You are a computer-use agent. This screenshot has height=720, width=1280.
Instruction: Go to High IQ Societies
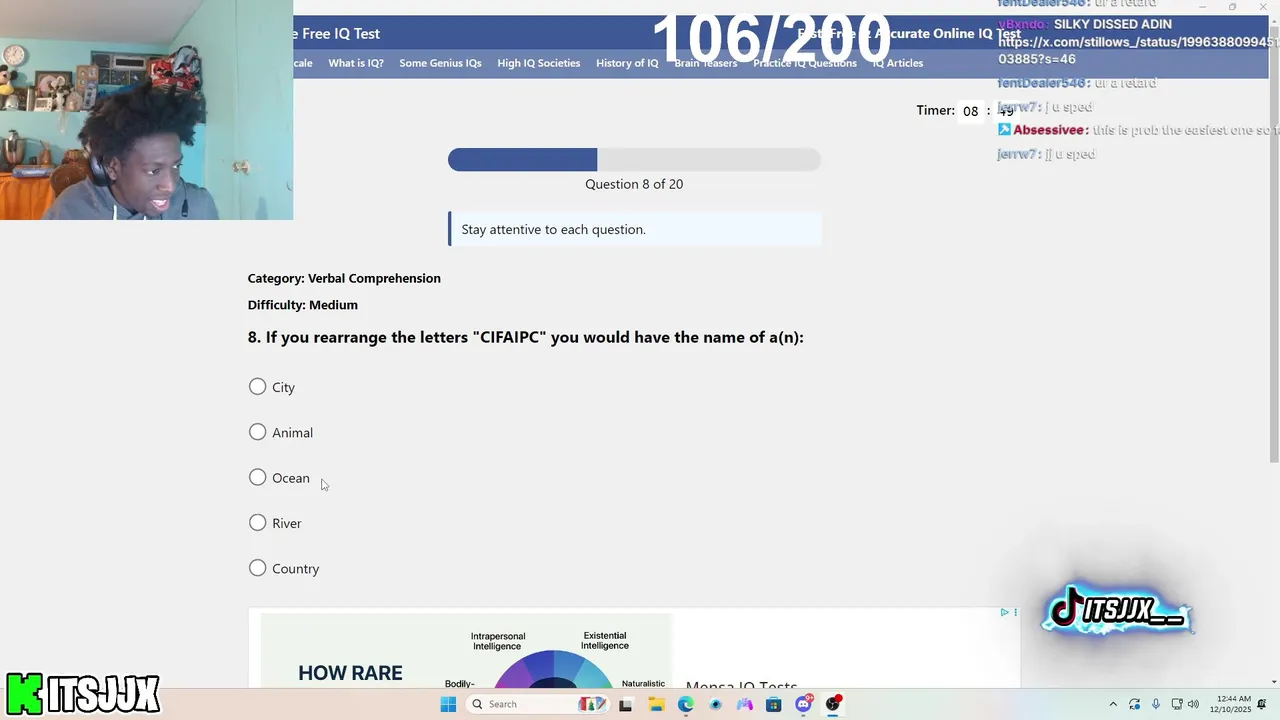click(538, 63)
